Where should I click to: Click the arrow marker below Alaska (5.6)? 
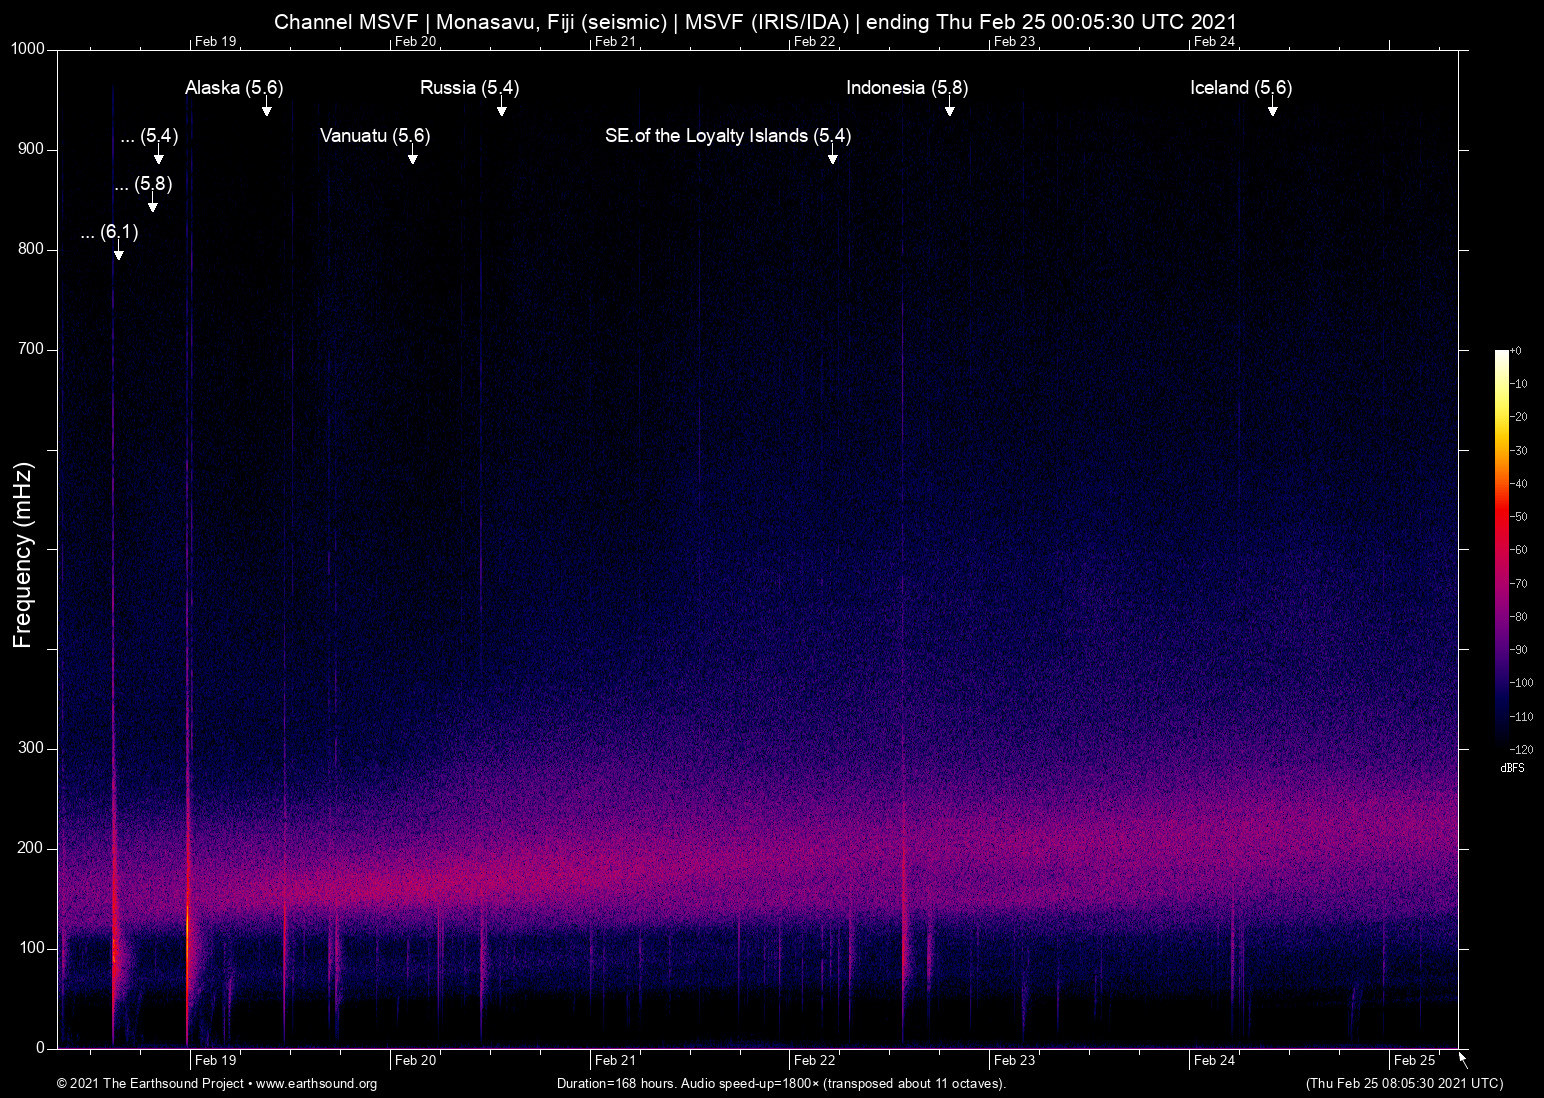point(267,109)
